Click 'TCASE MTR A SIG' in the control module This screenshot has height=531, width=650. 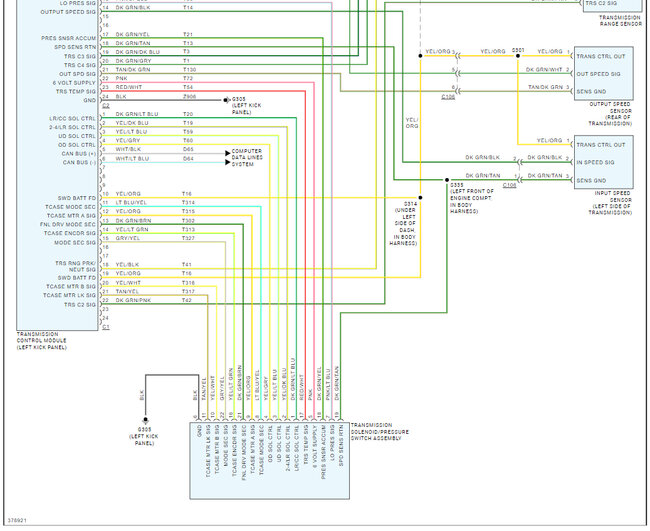[x=71, y=216]
